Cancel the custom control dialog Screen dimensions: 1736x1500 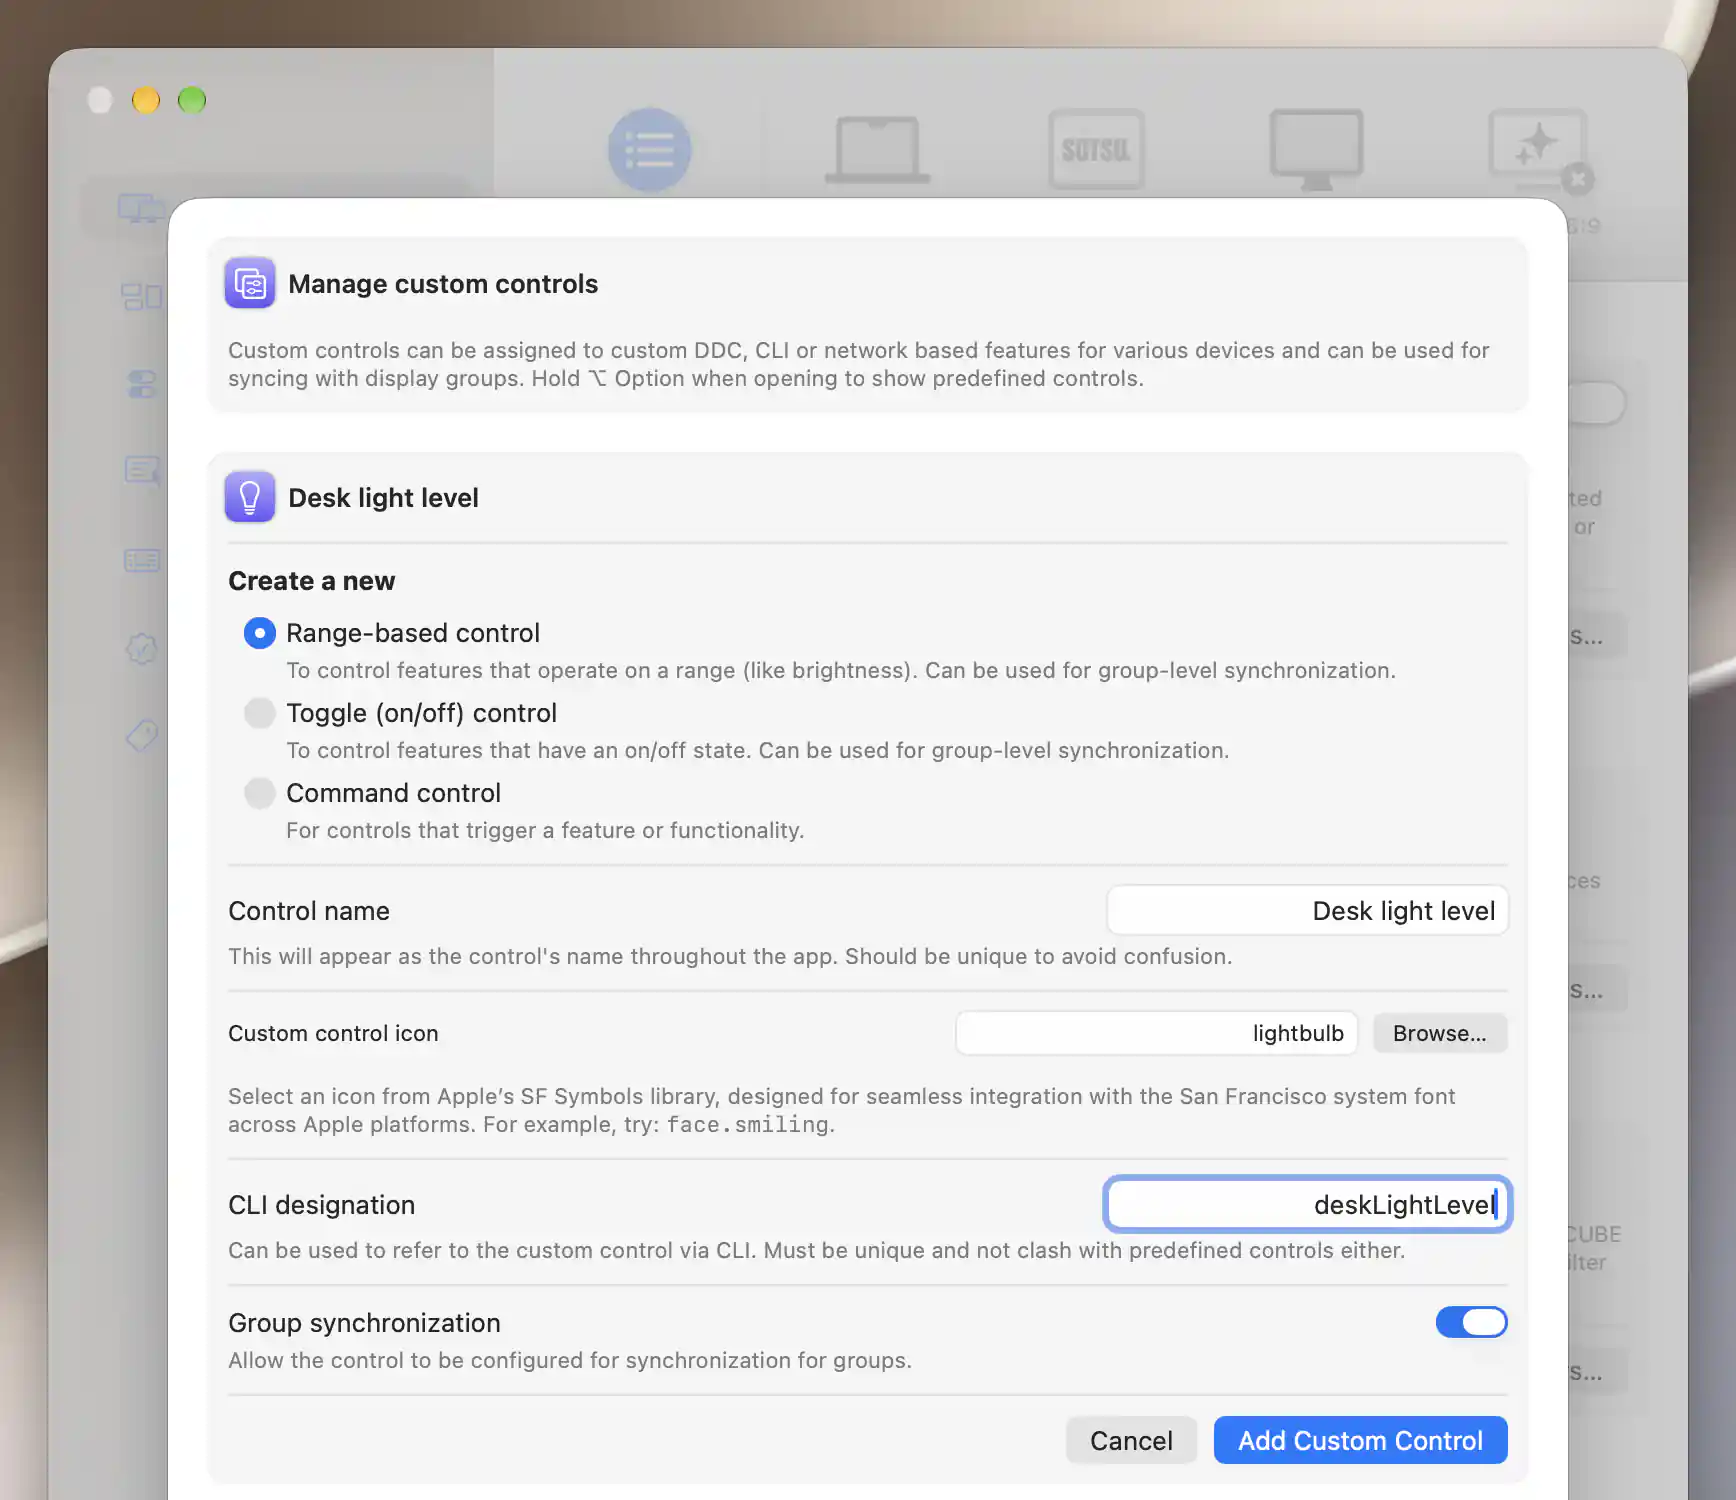pos(1131,1440)
